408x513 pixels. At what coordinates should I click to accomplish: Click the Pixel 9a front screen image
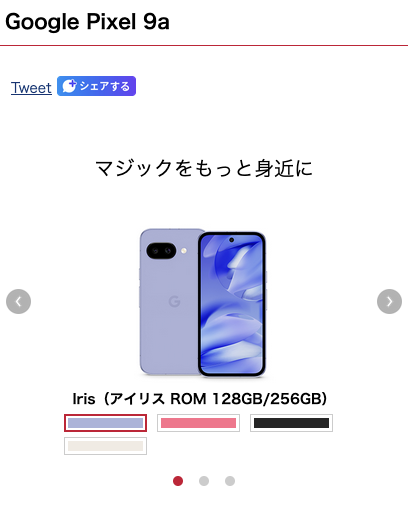[x=232, y=304]
